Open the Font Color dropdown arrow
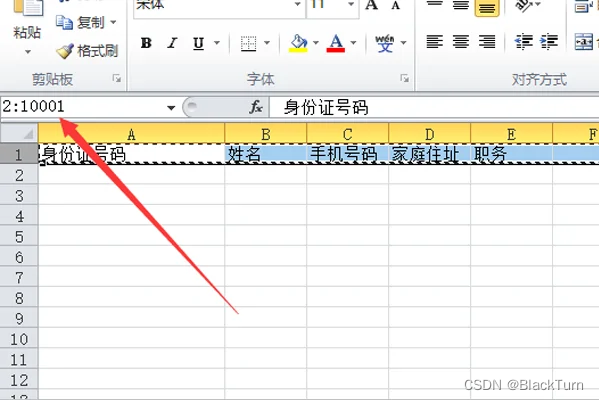The height and width of the screenshot is (400, 599). [353, 43]
